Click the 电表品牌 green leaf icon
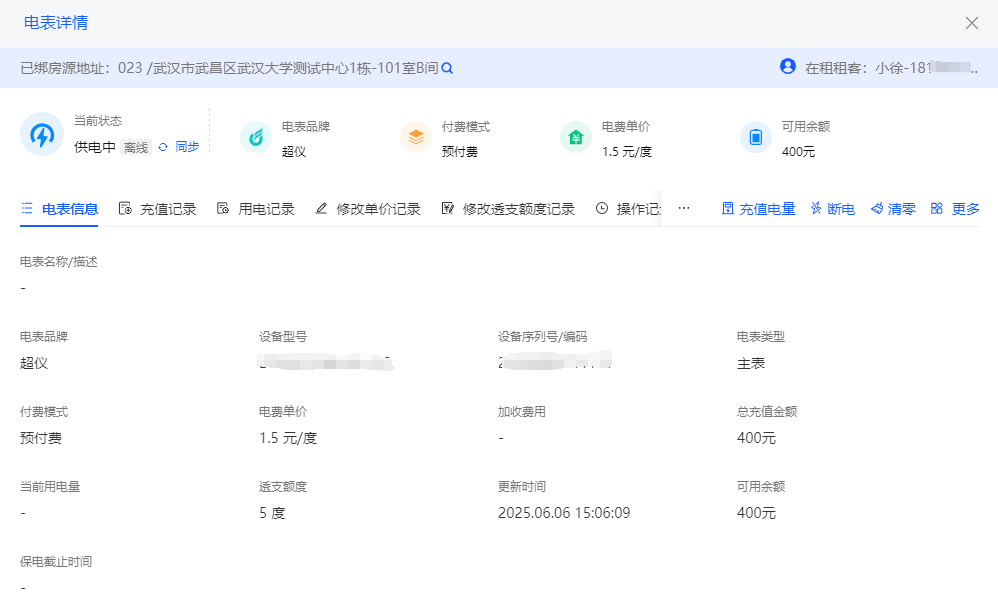The height and width of the screenshot is (599, 998). click(256, 137)
